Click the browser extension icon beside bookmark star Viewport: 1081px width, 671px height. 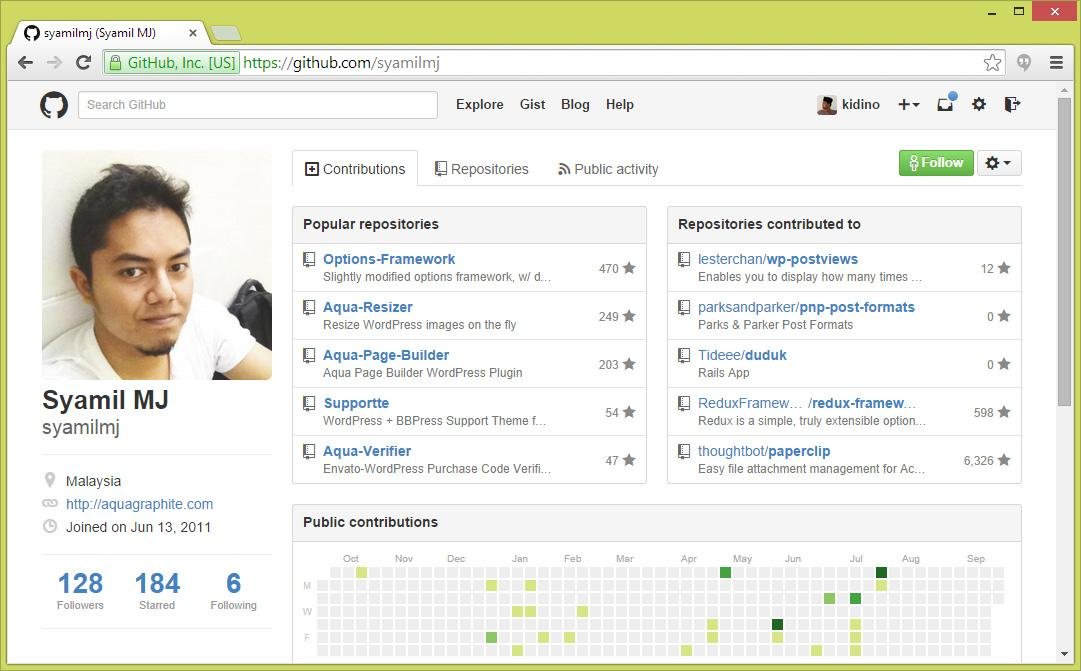(1024, 63)
